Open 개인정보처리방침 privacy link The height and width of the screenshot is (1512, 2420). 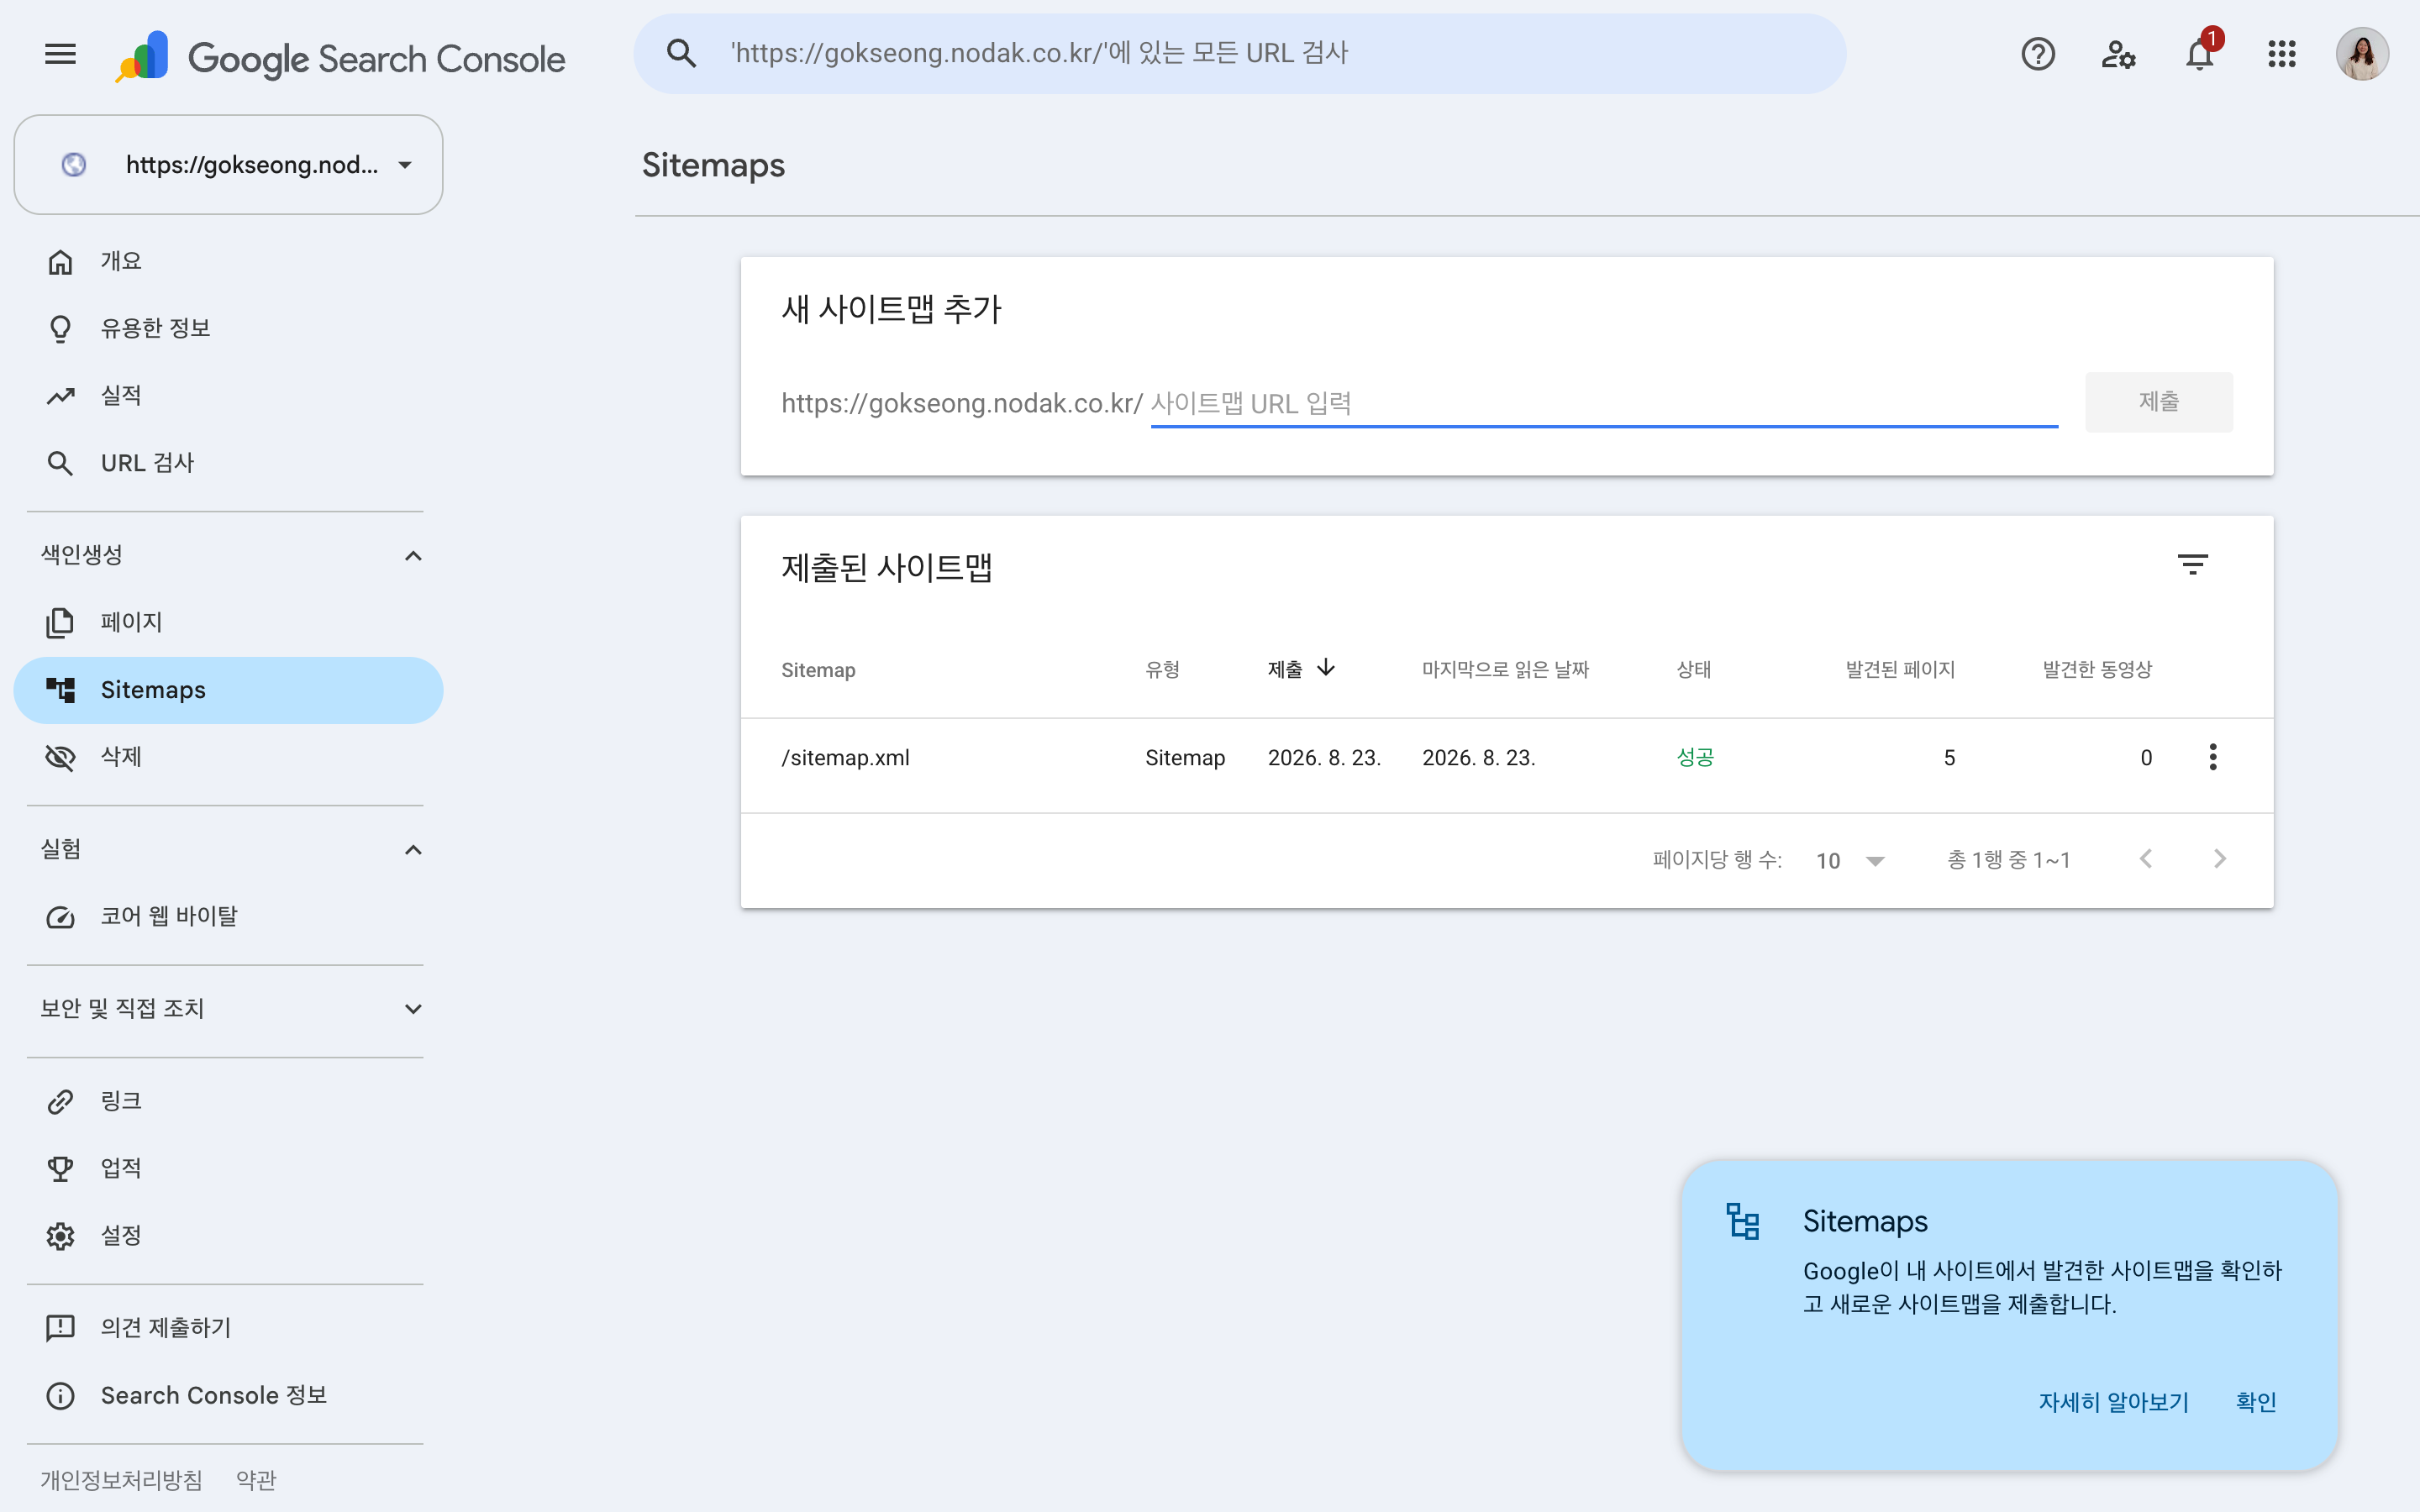(x=121, y=1480)
